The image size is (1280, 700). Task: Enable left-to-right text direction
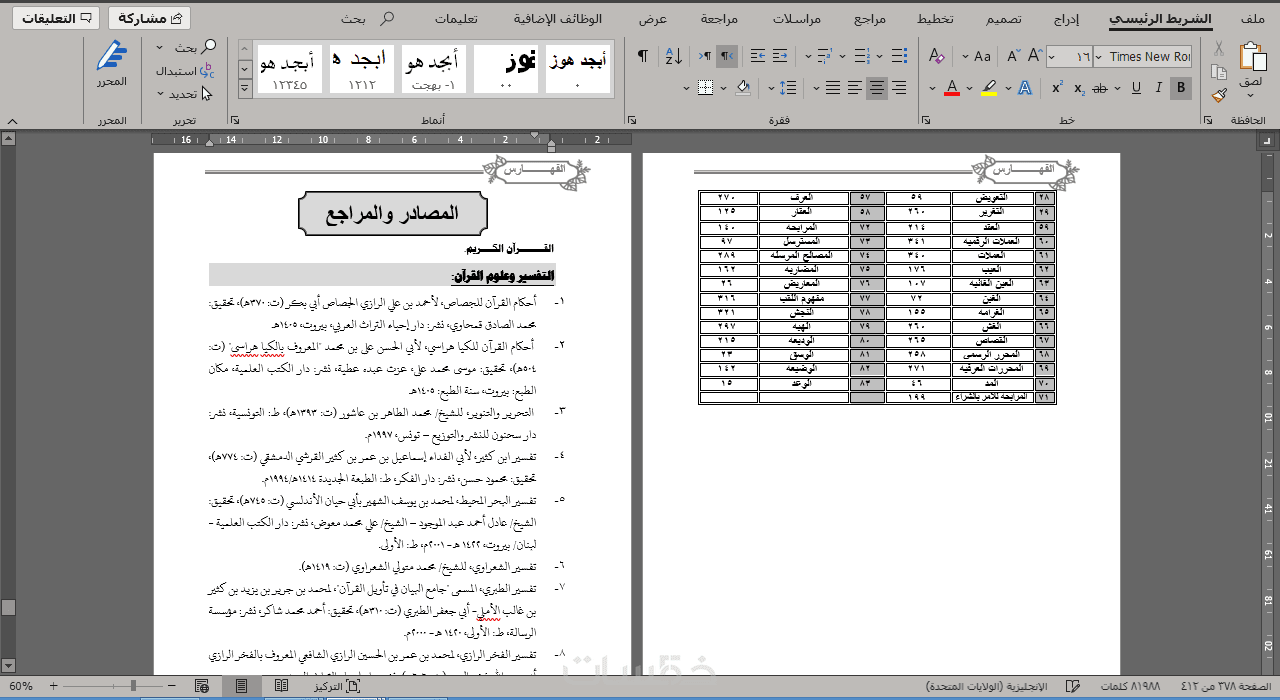pos(705,56)
